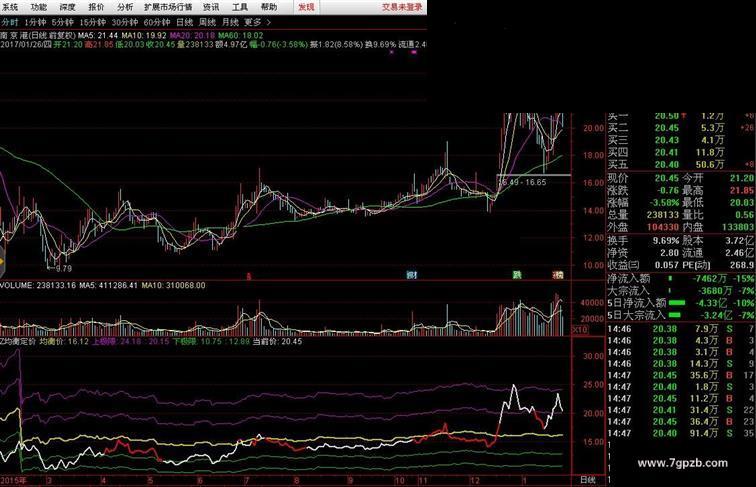
Task: Click the 榜 event marker on chart
Action: click(558, 275)
